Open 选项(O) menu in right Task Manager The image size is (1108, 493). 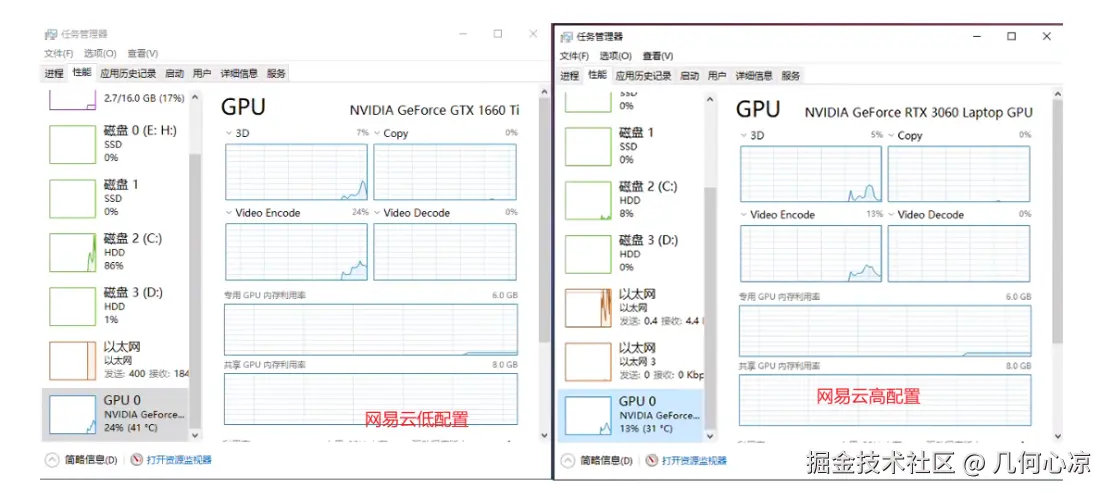(615, 56)
